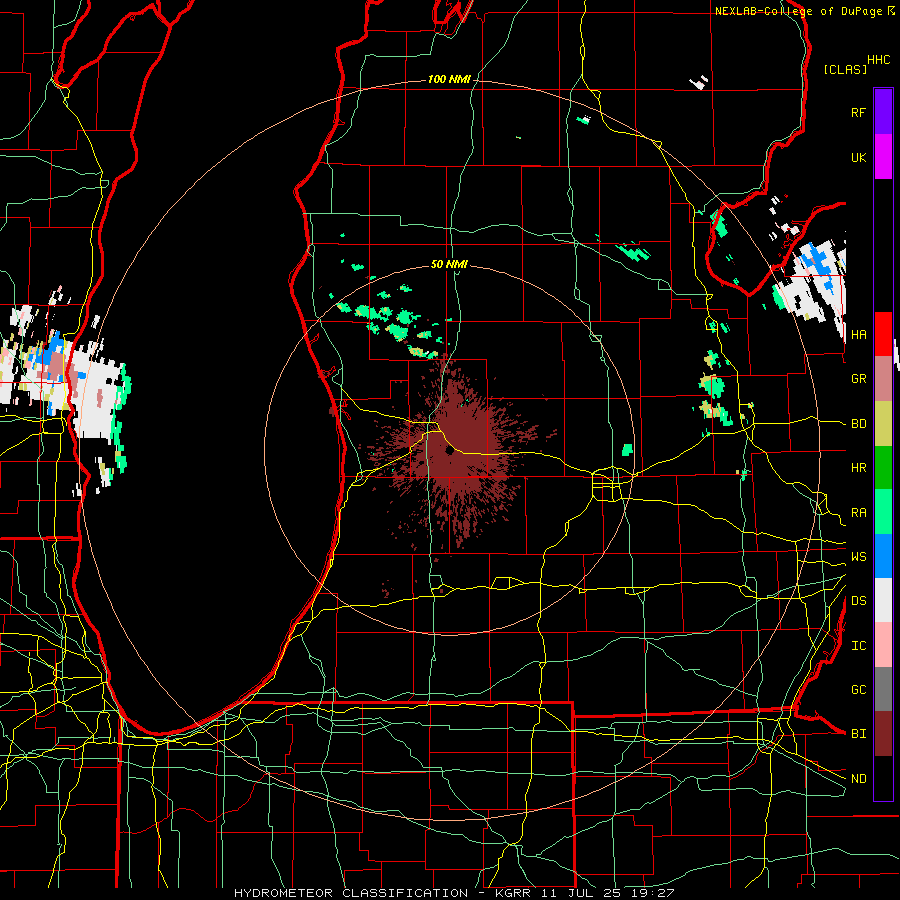Click the white DS dry snow swatch
The image size is (900, 900).
[x=883, y=600]
